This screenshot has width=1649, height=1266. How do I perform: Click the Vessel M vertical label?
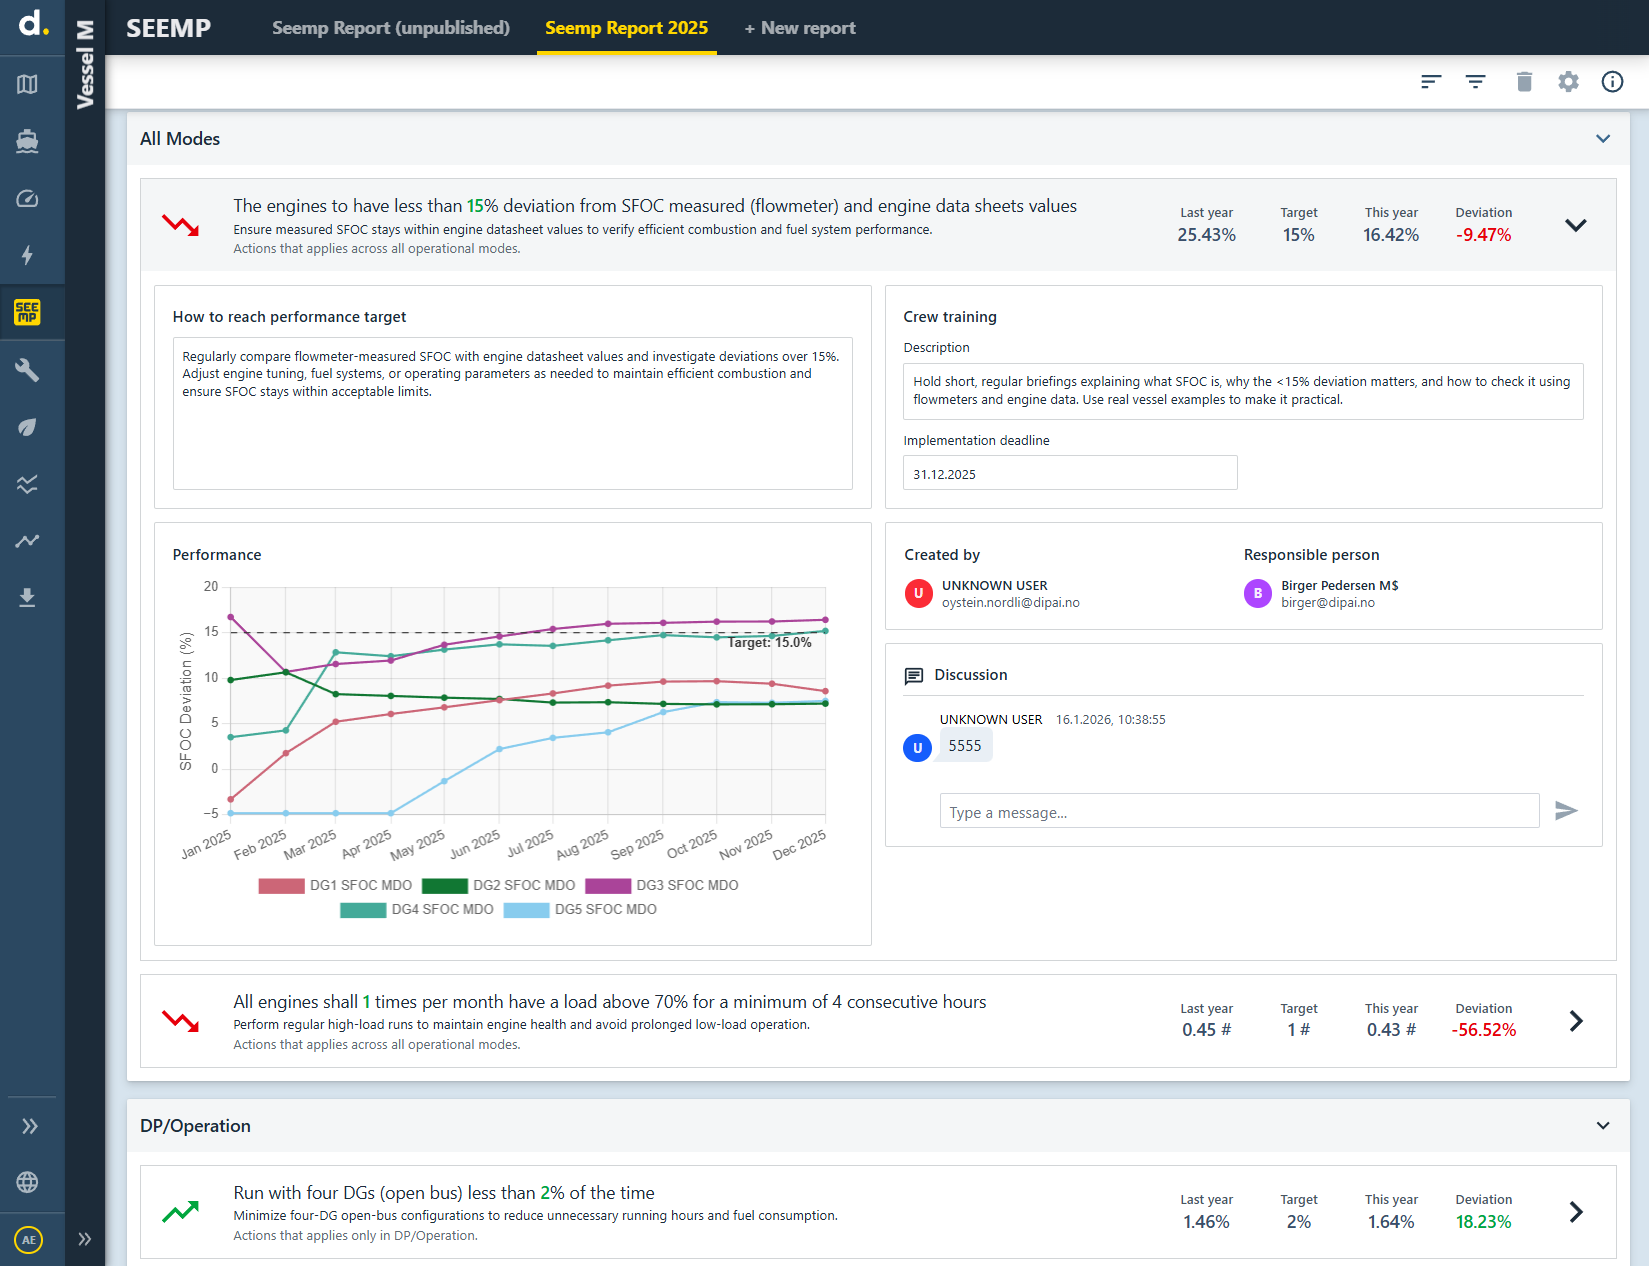(x=85, y=64)
